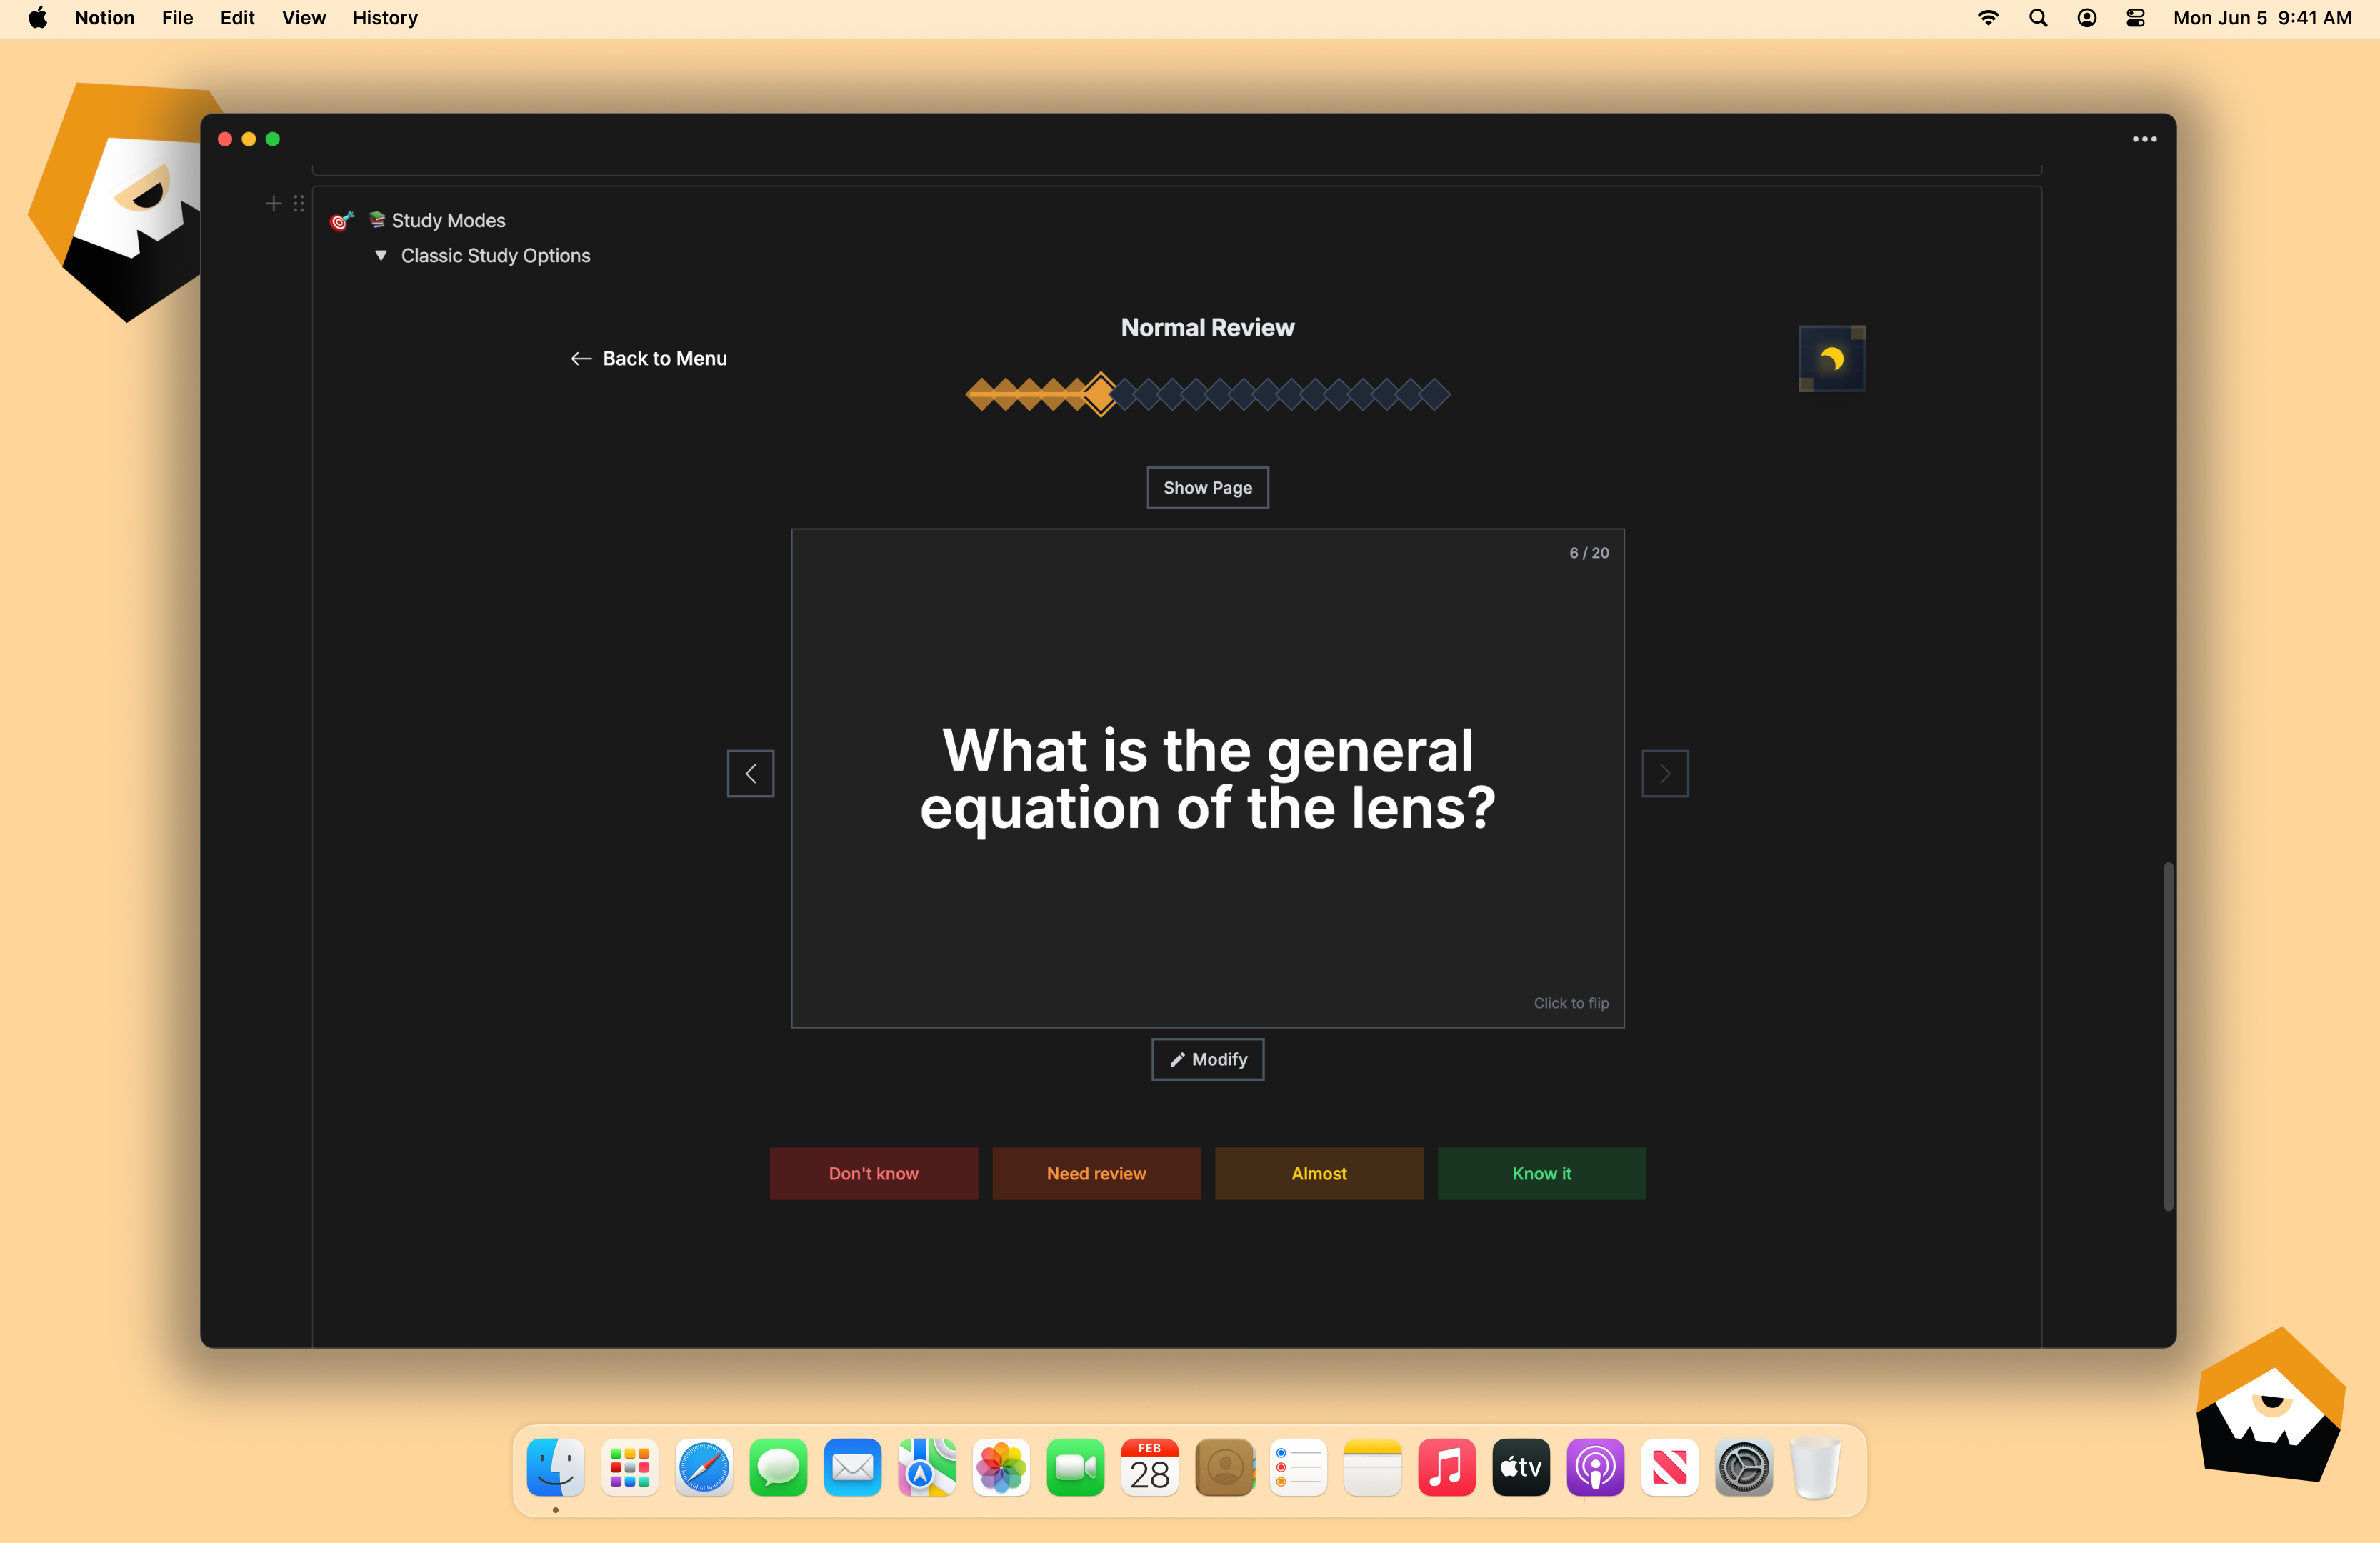This screenshot has height=1543, width=2380.
Task: Flip the lens equation flashcard
Action: pyautogui.click(x=1207, y=778)
